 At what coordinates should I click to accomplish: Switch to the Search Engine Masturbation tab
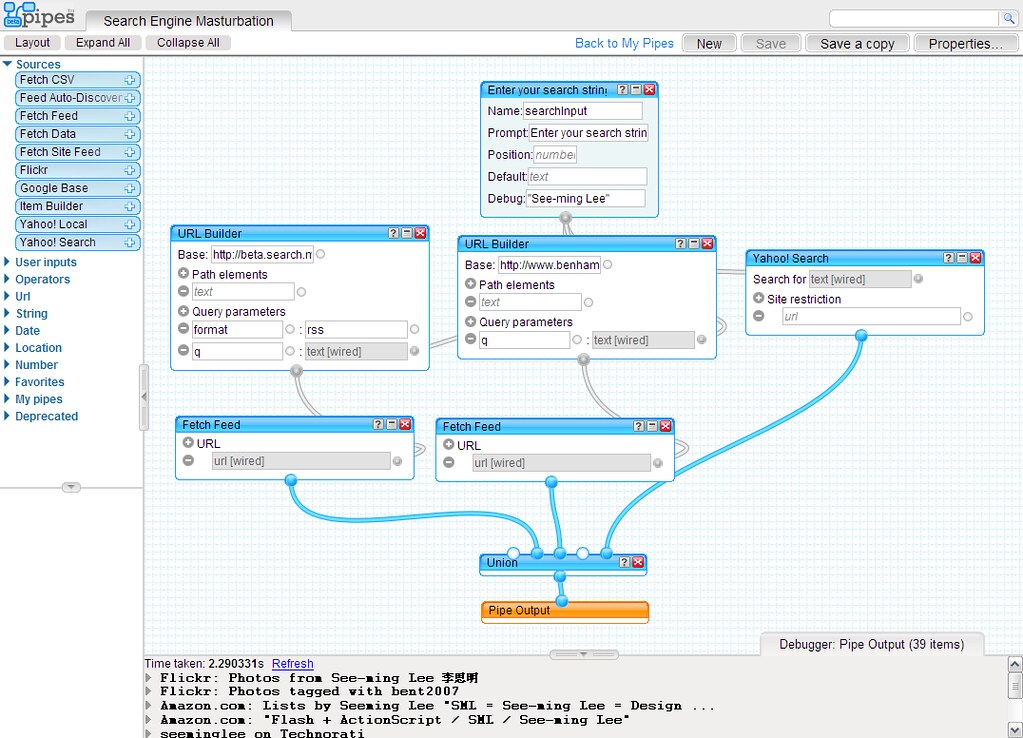(x=187, y=20)
